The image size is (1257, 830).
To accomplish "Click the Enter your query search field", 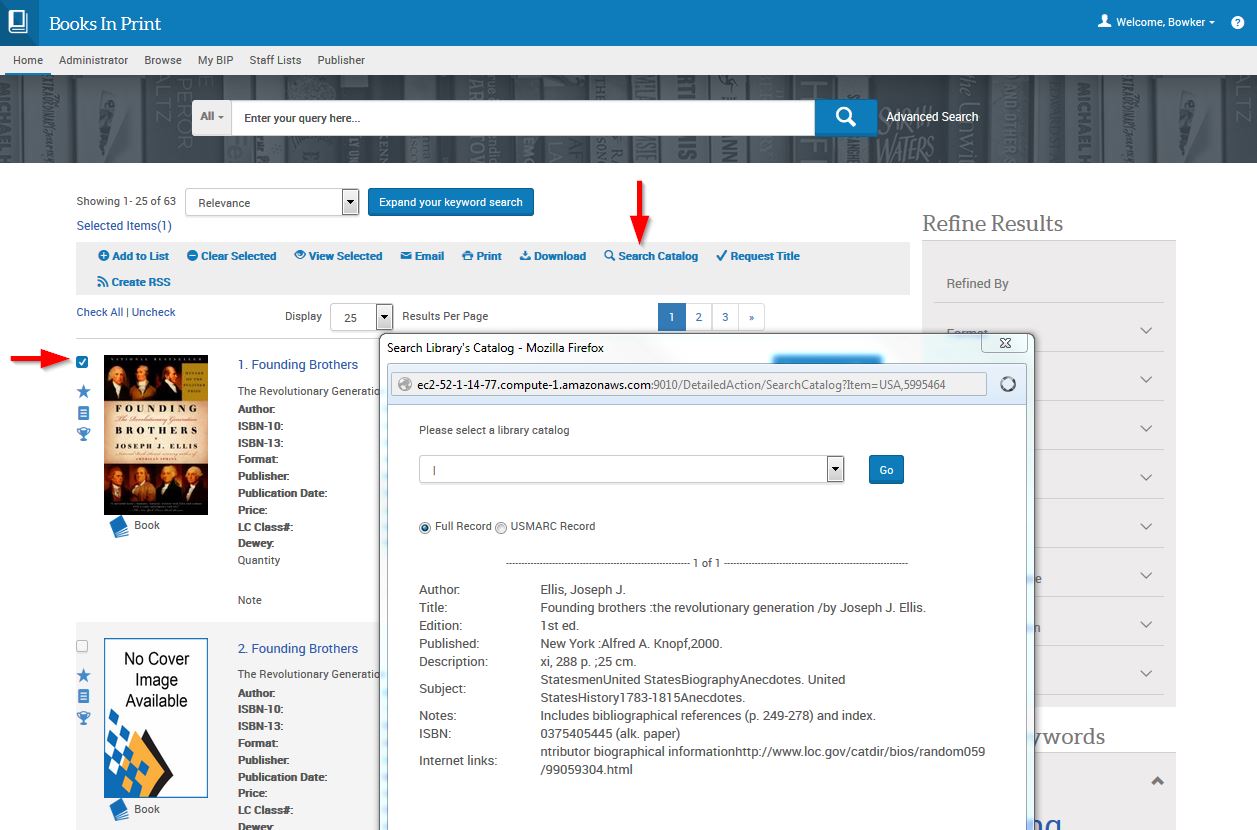I will pos(523,117).
